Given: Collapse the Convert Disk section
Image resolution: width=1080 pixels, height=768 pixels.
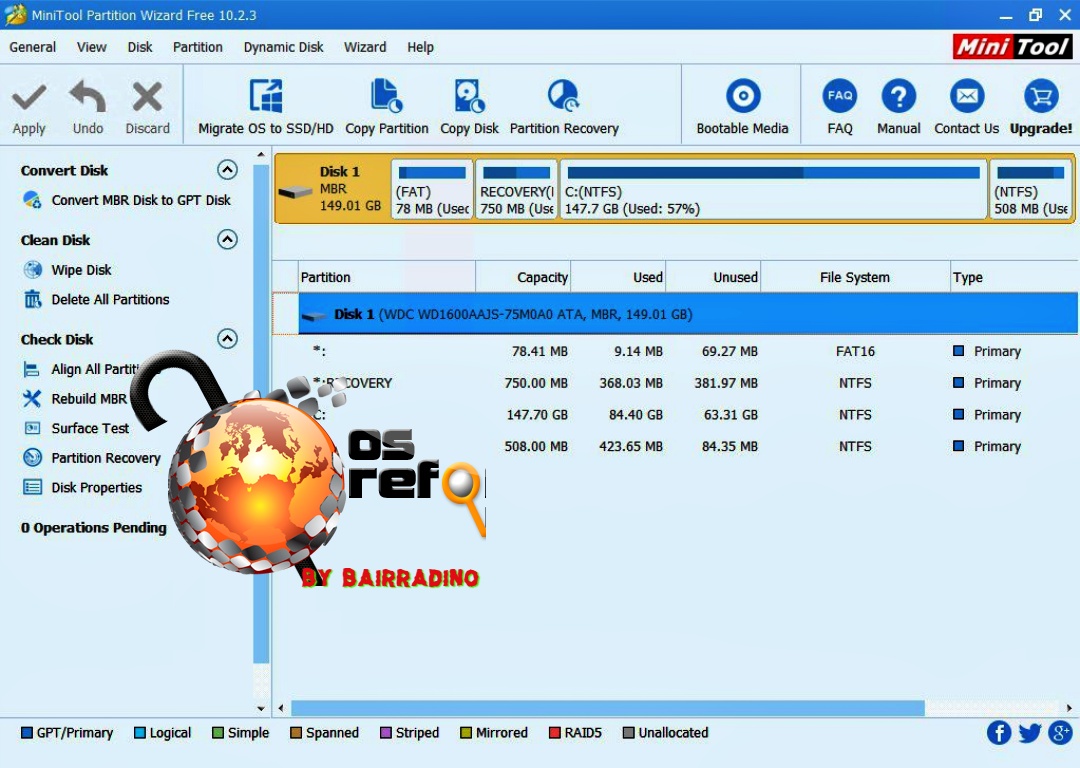Looking at the screenshot, I should coord(227,169).
